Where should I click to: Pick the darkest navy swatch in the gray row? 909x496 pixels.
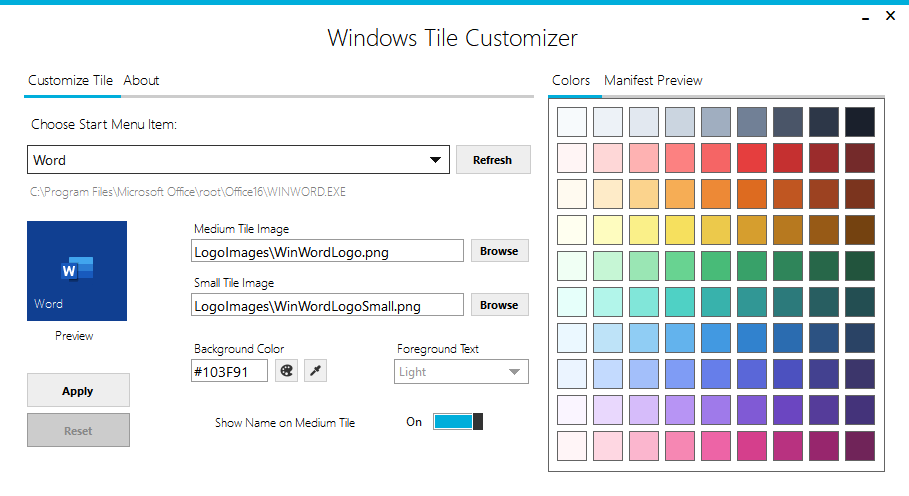860,122
